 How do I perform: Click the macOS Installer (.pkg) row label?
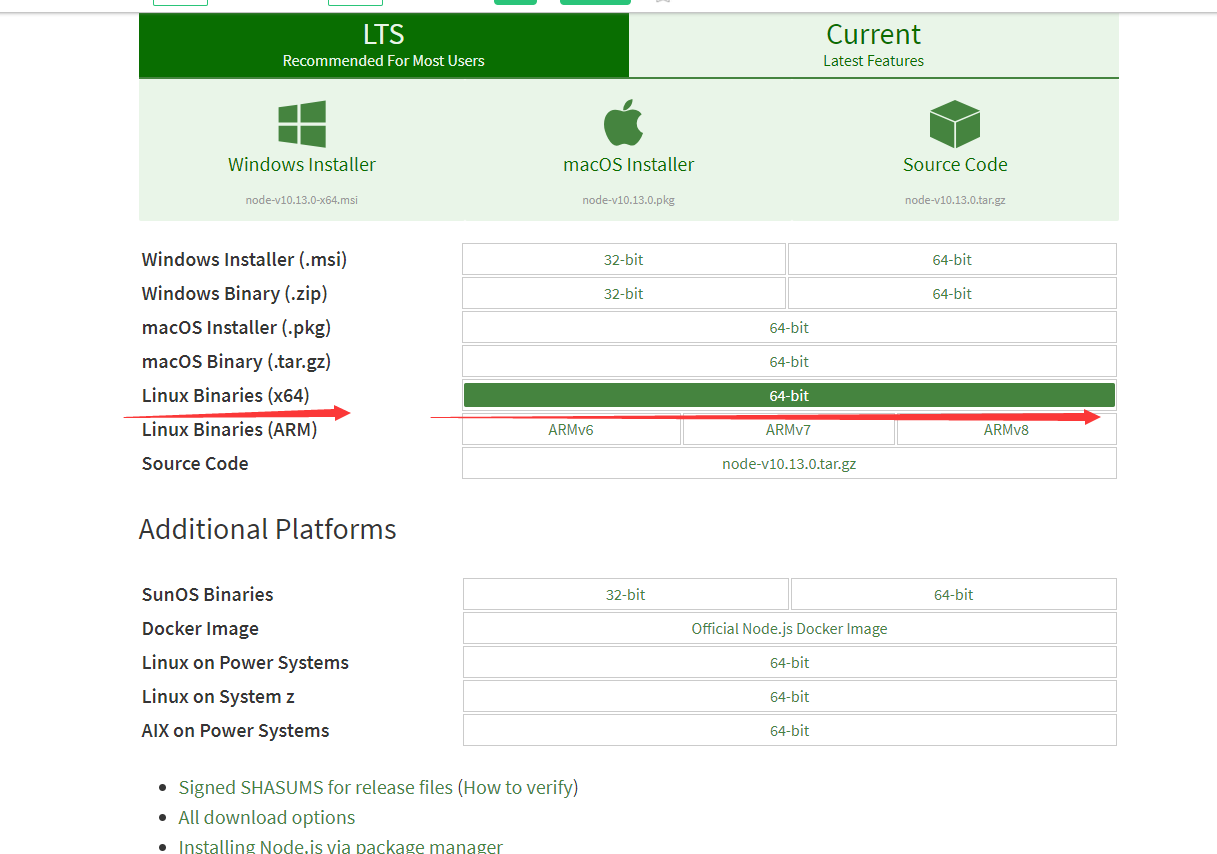236,327
